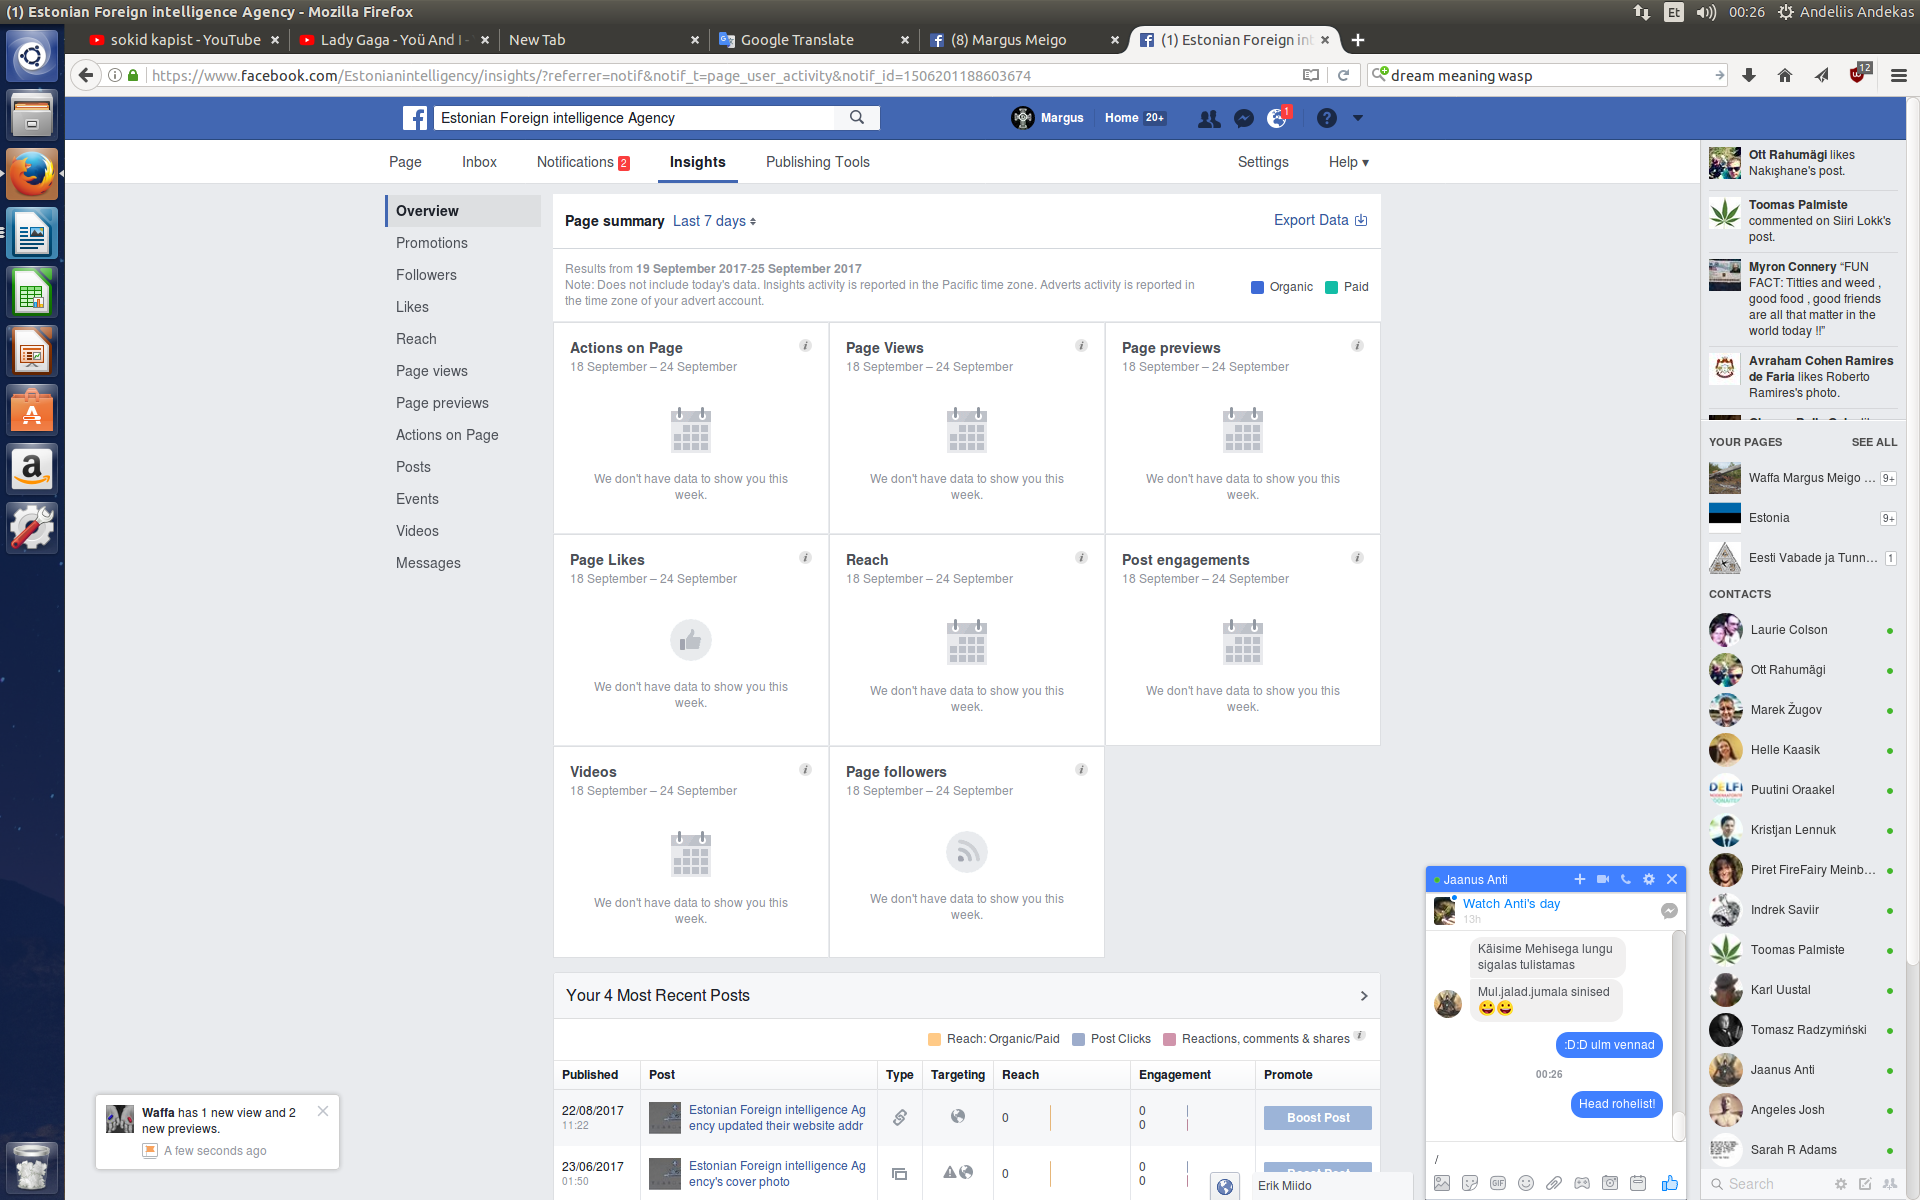Click the Facebook search input field
Image resolution: width=1920 pixels, height=1200 pixels.
636,118
